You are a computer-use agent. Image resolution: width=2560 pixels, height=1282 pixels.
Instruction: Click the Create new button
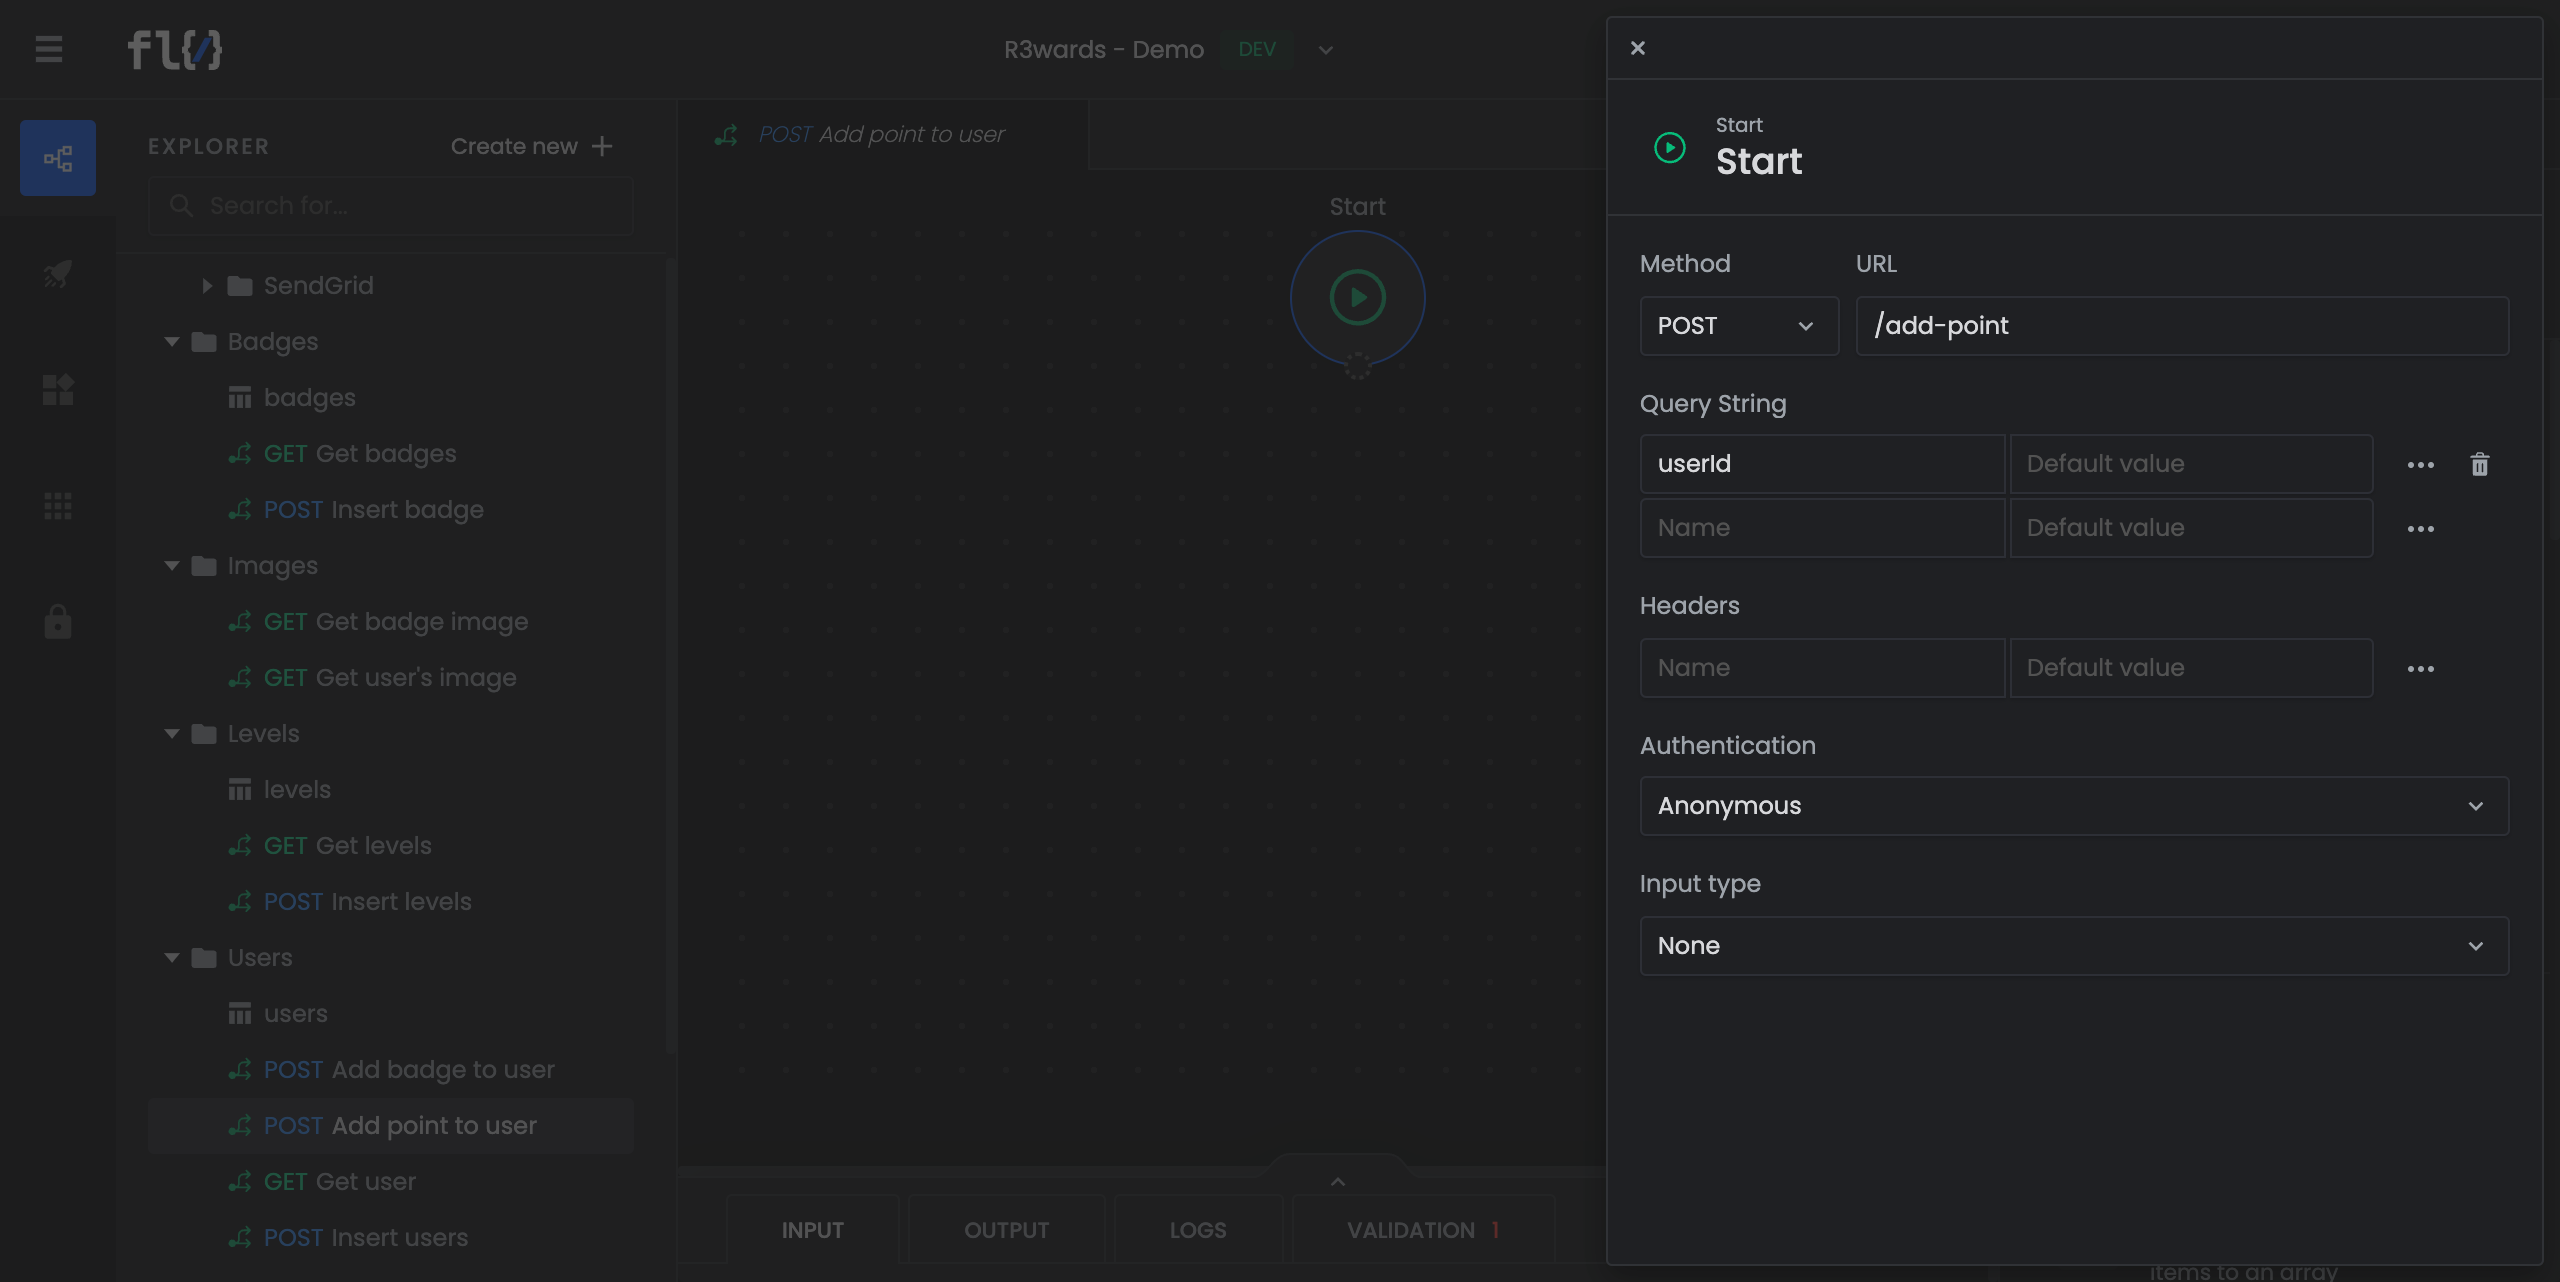[531, 146]
